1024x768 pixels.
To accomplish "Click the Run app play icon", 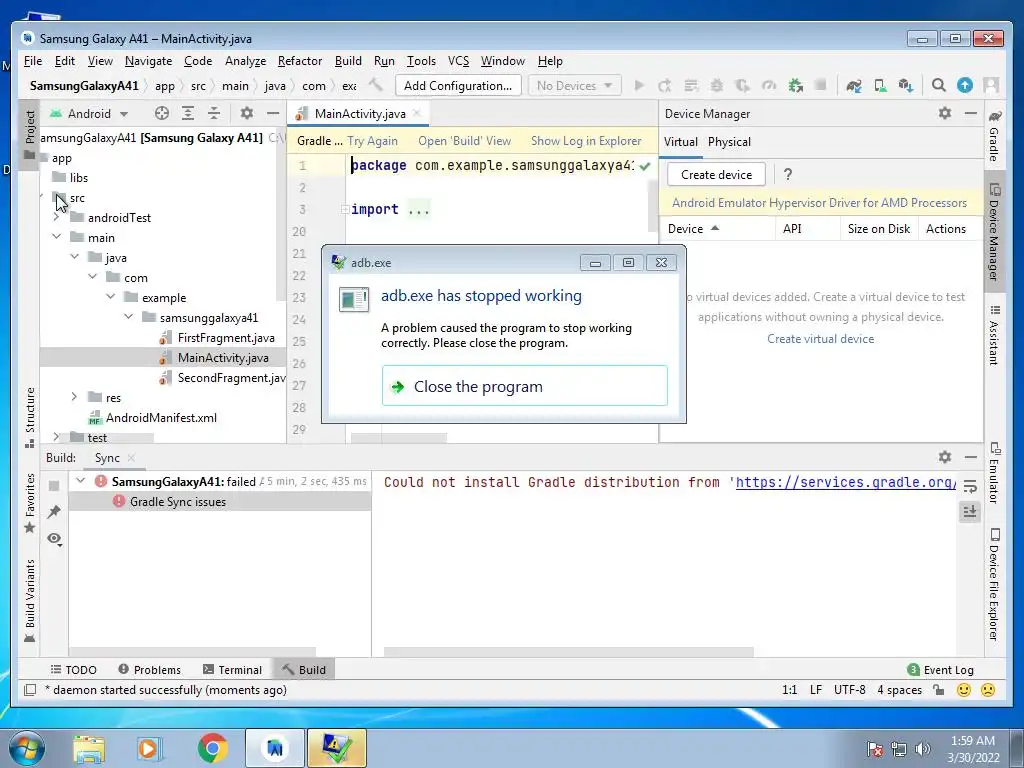I will [639, 86].
